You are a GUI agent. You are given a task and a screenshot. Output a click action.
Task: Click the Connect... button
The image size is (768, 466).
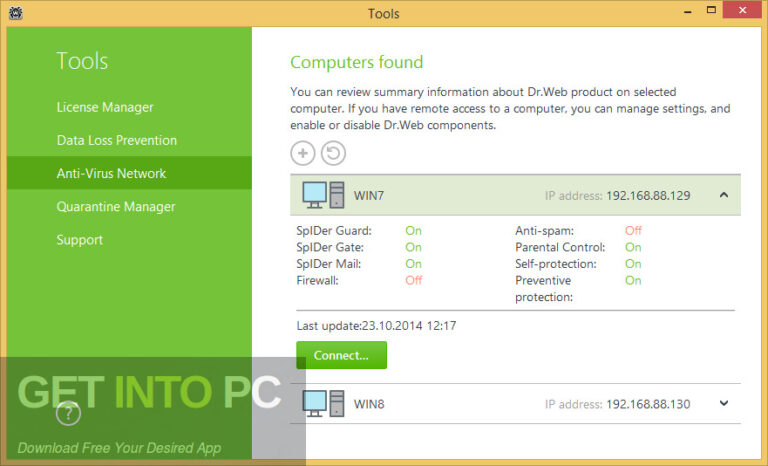coord(341,355)
